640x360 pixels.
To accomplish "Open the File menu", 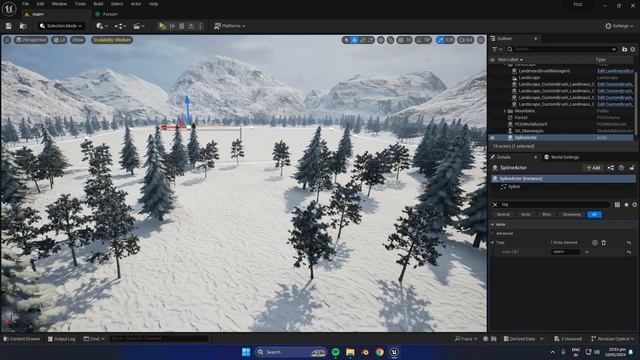I will (25, 4).
